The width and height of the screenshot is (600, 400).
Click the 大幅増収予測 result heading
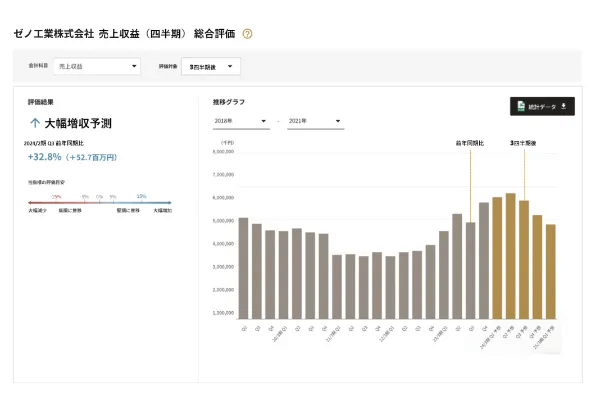click(x=79, y=124)
